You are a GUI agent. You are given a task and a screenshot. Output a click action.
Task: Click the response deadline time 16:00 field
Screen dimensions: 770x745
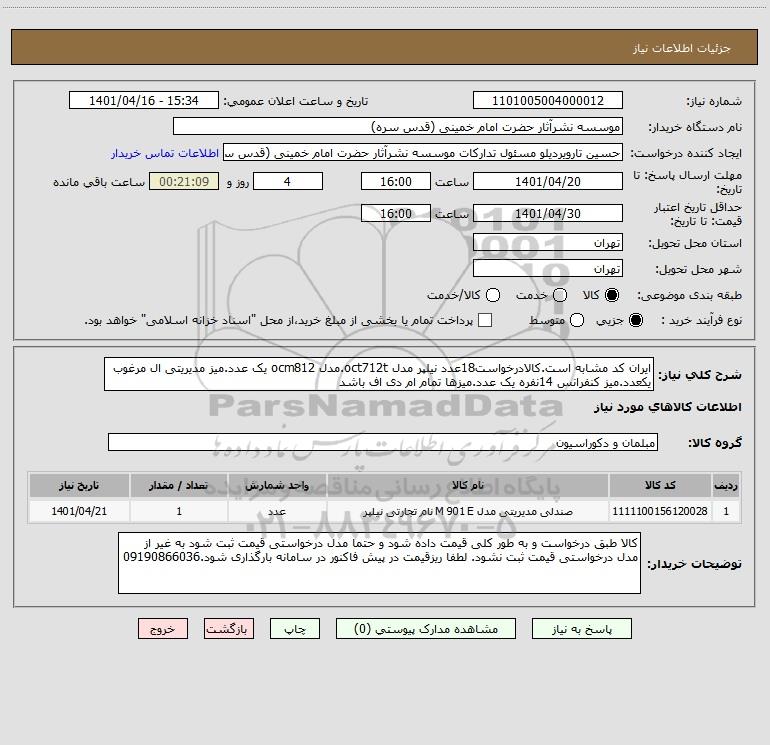coord(396,181)
